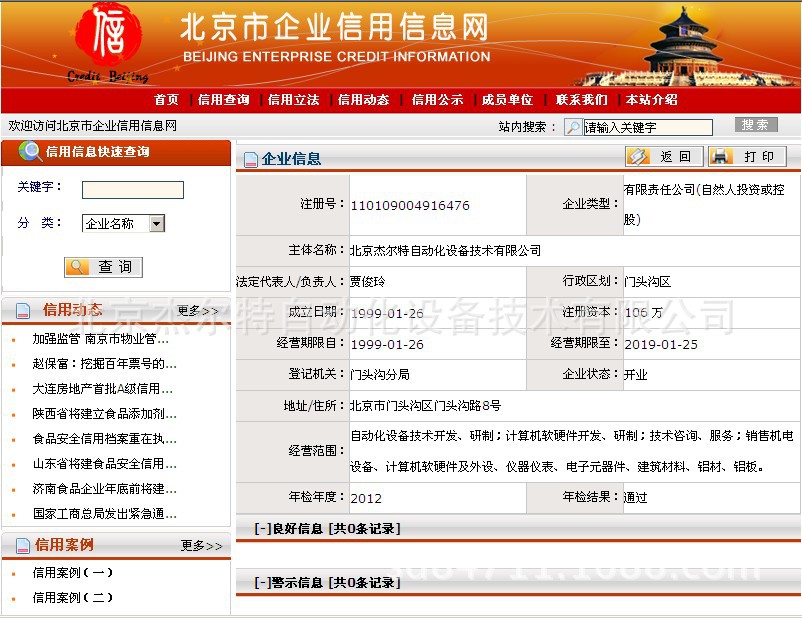Click the 返回 button
This screenshot has width=802, height=618.
[x=664, y=157]
